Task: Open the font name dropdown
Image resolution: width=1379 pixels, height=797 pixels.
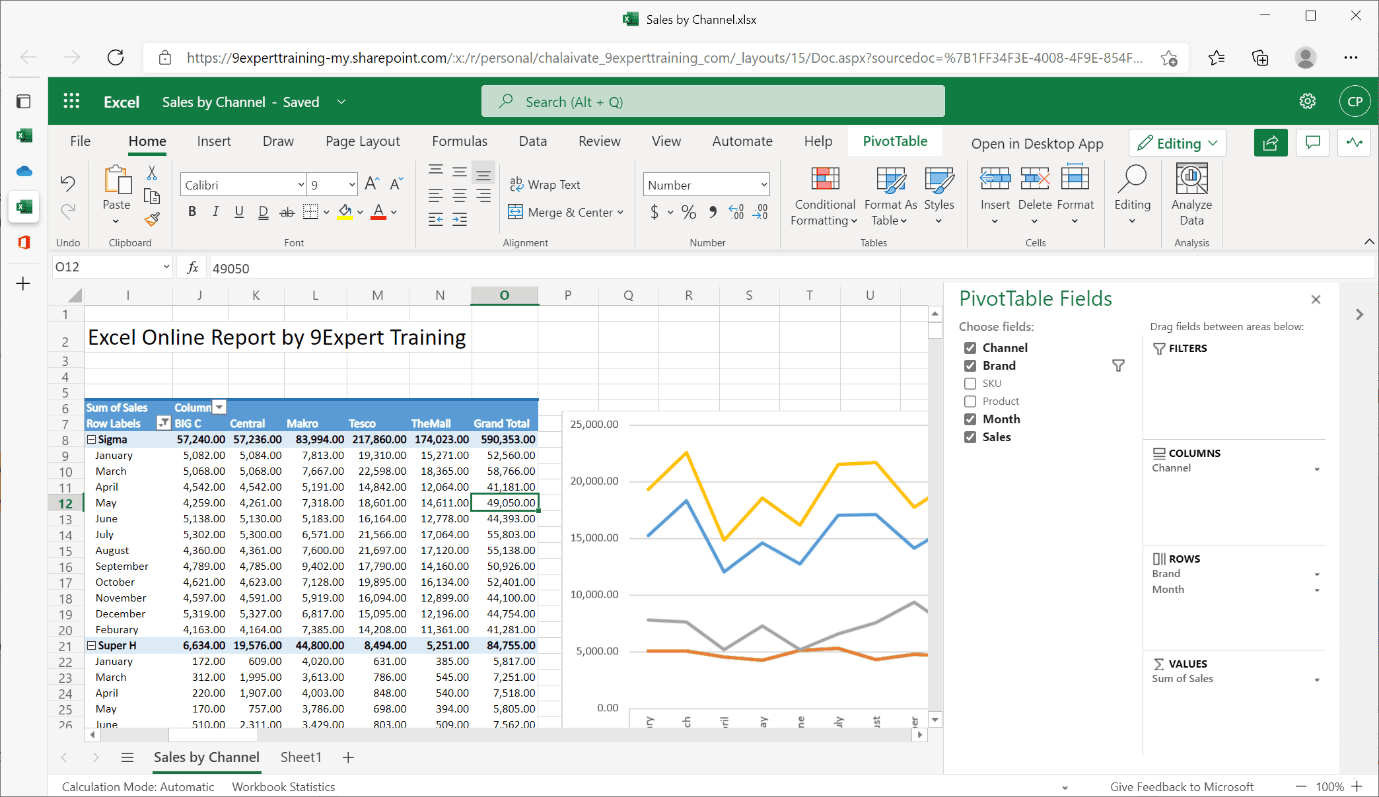Action: point(300,184)
